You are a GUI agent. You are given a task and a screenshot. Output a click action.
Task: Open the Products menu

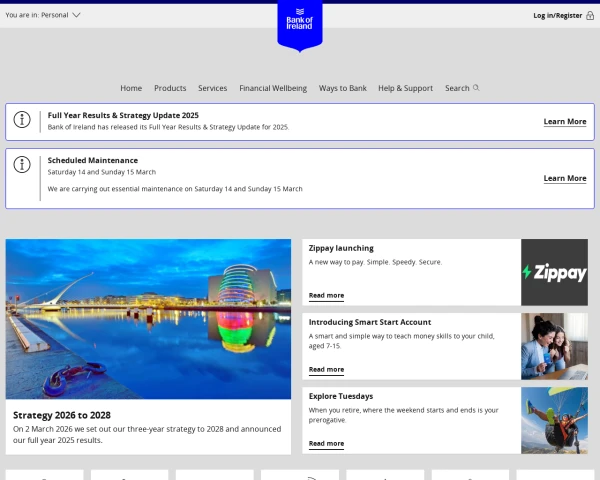[x=170, y=88]
